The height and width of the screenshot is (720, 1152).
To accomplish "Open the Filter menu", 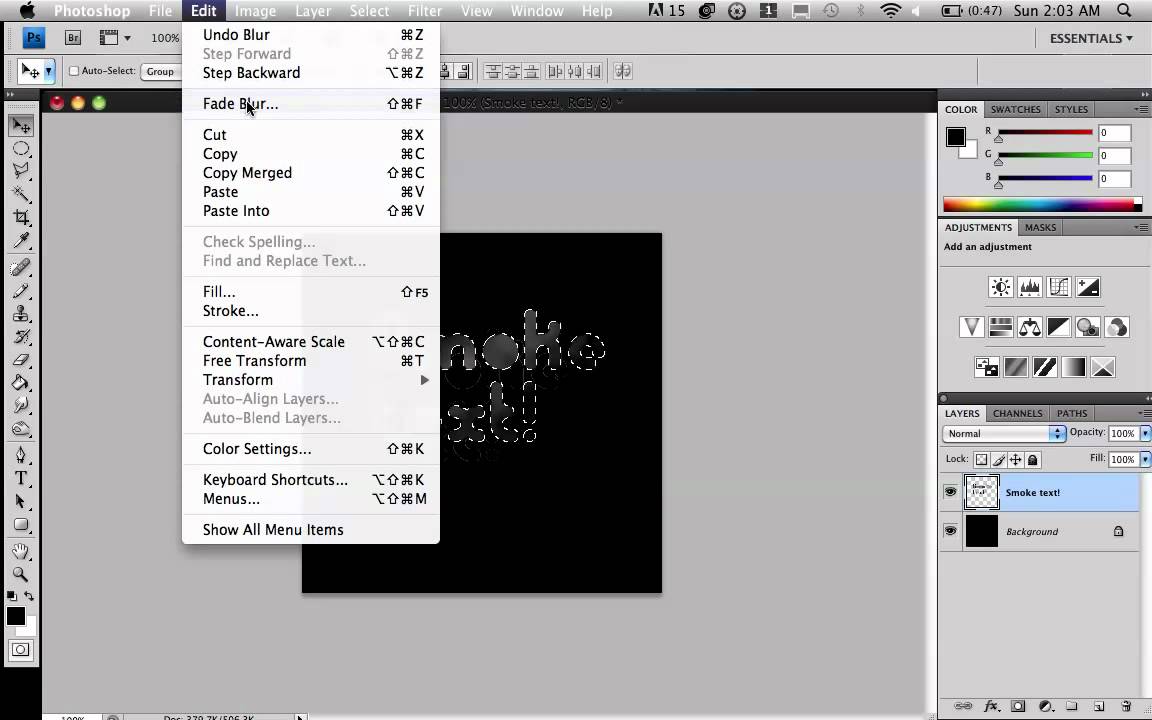I will [x=425, y=10].
